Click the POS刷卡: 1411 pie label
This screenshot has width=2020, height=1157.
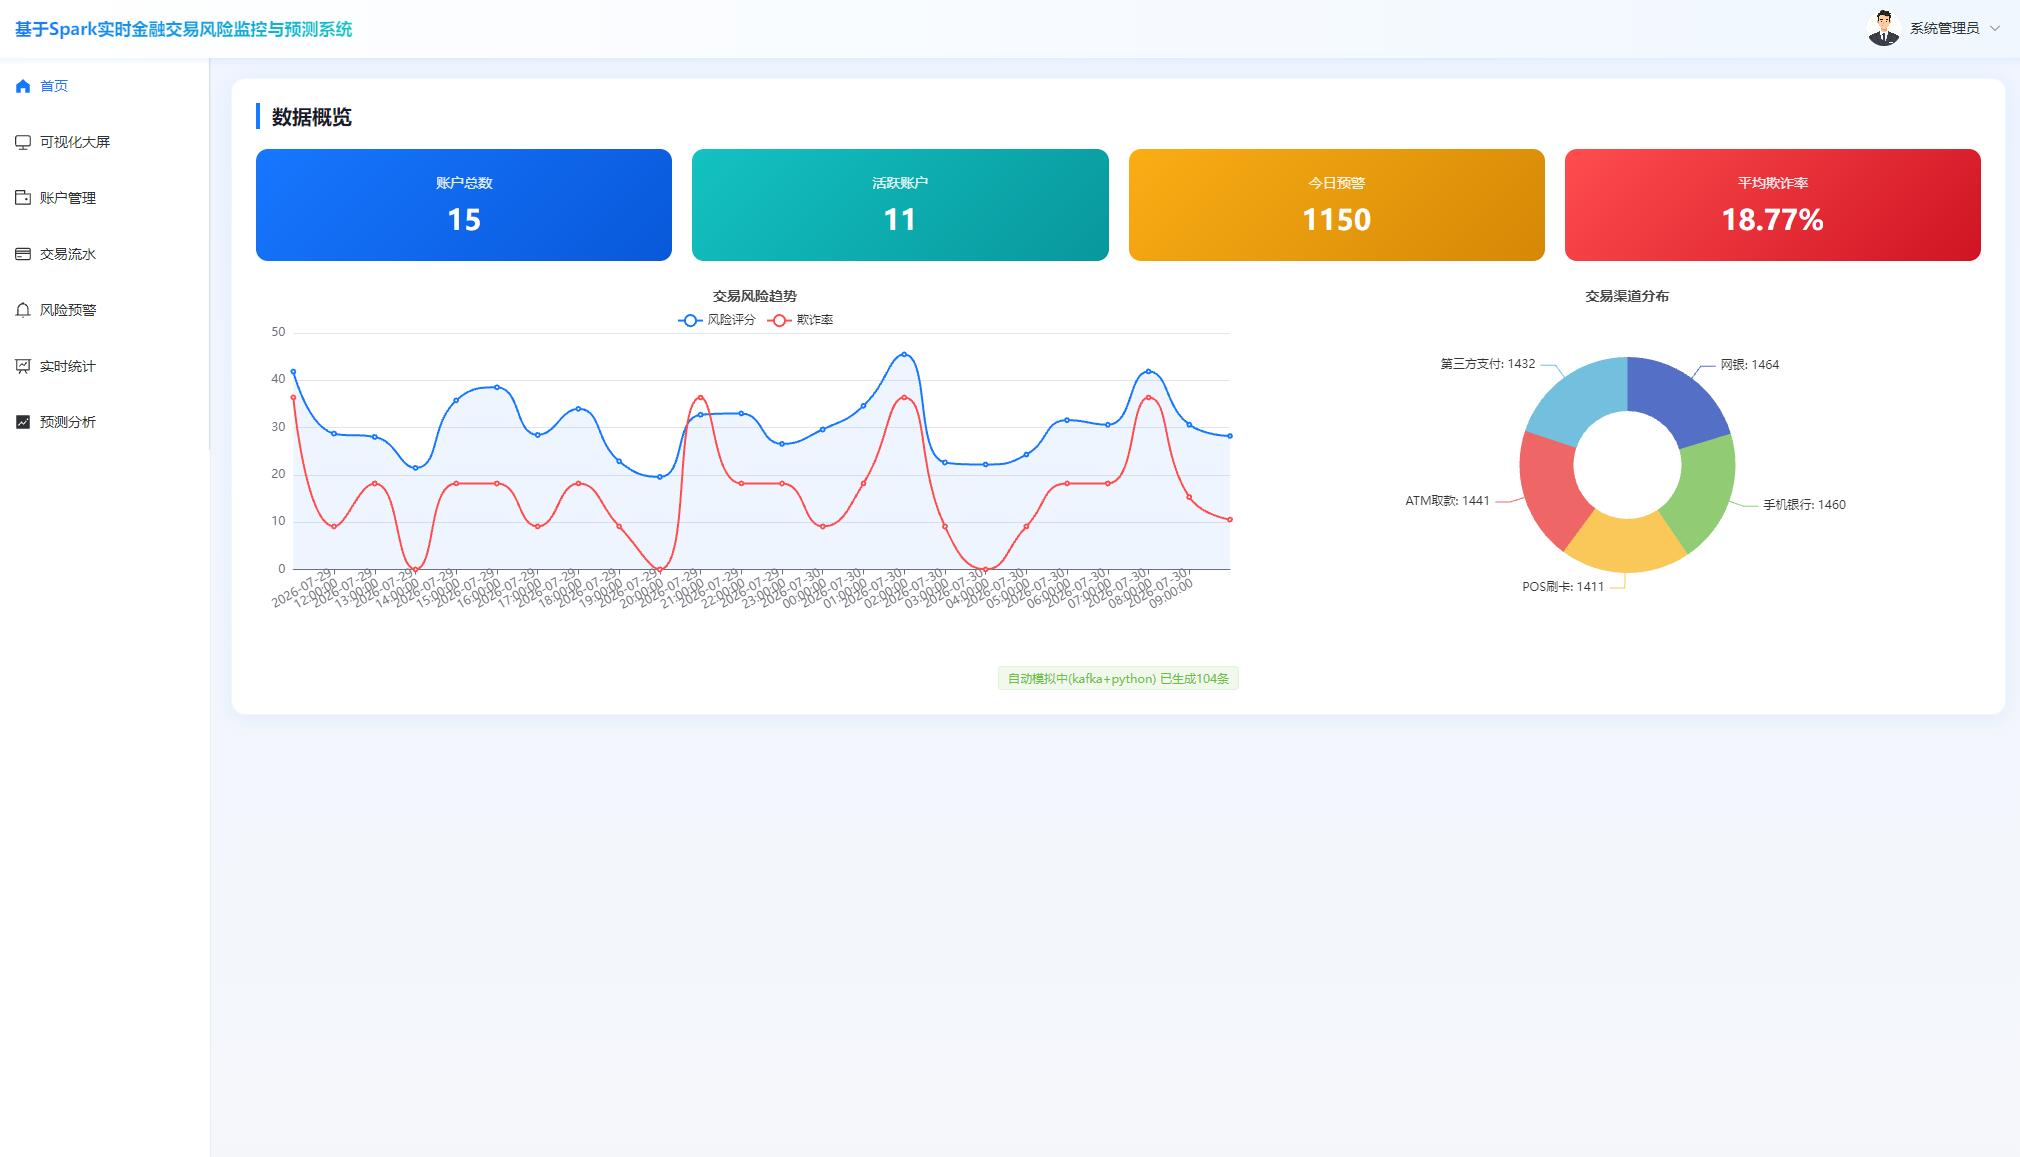[x=1563, y=587]
